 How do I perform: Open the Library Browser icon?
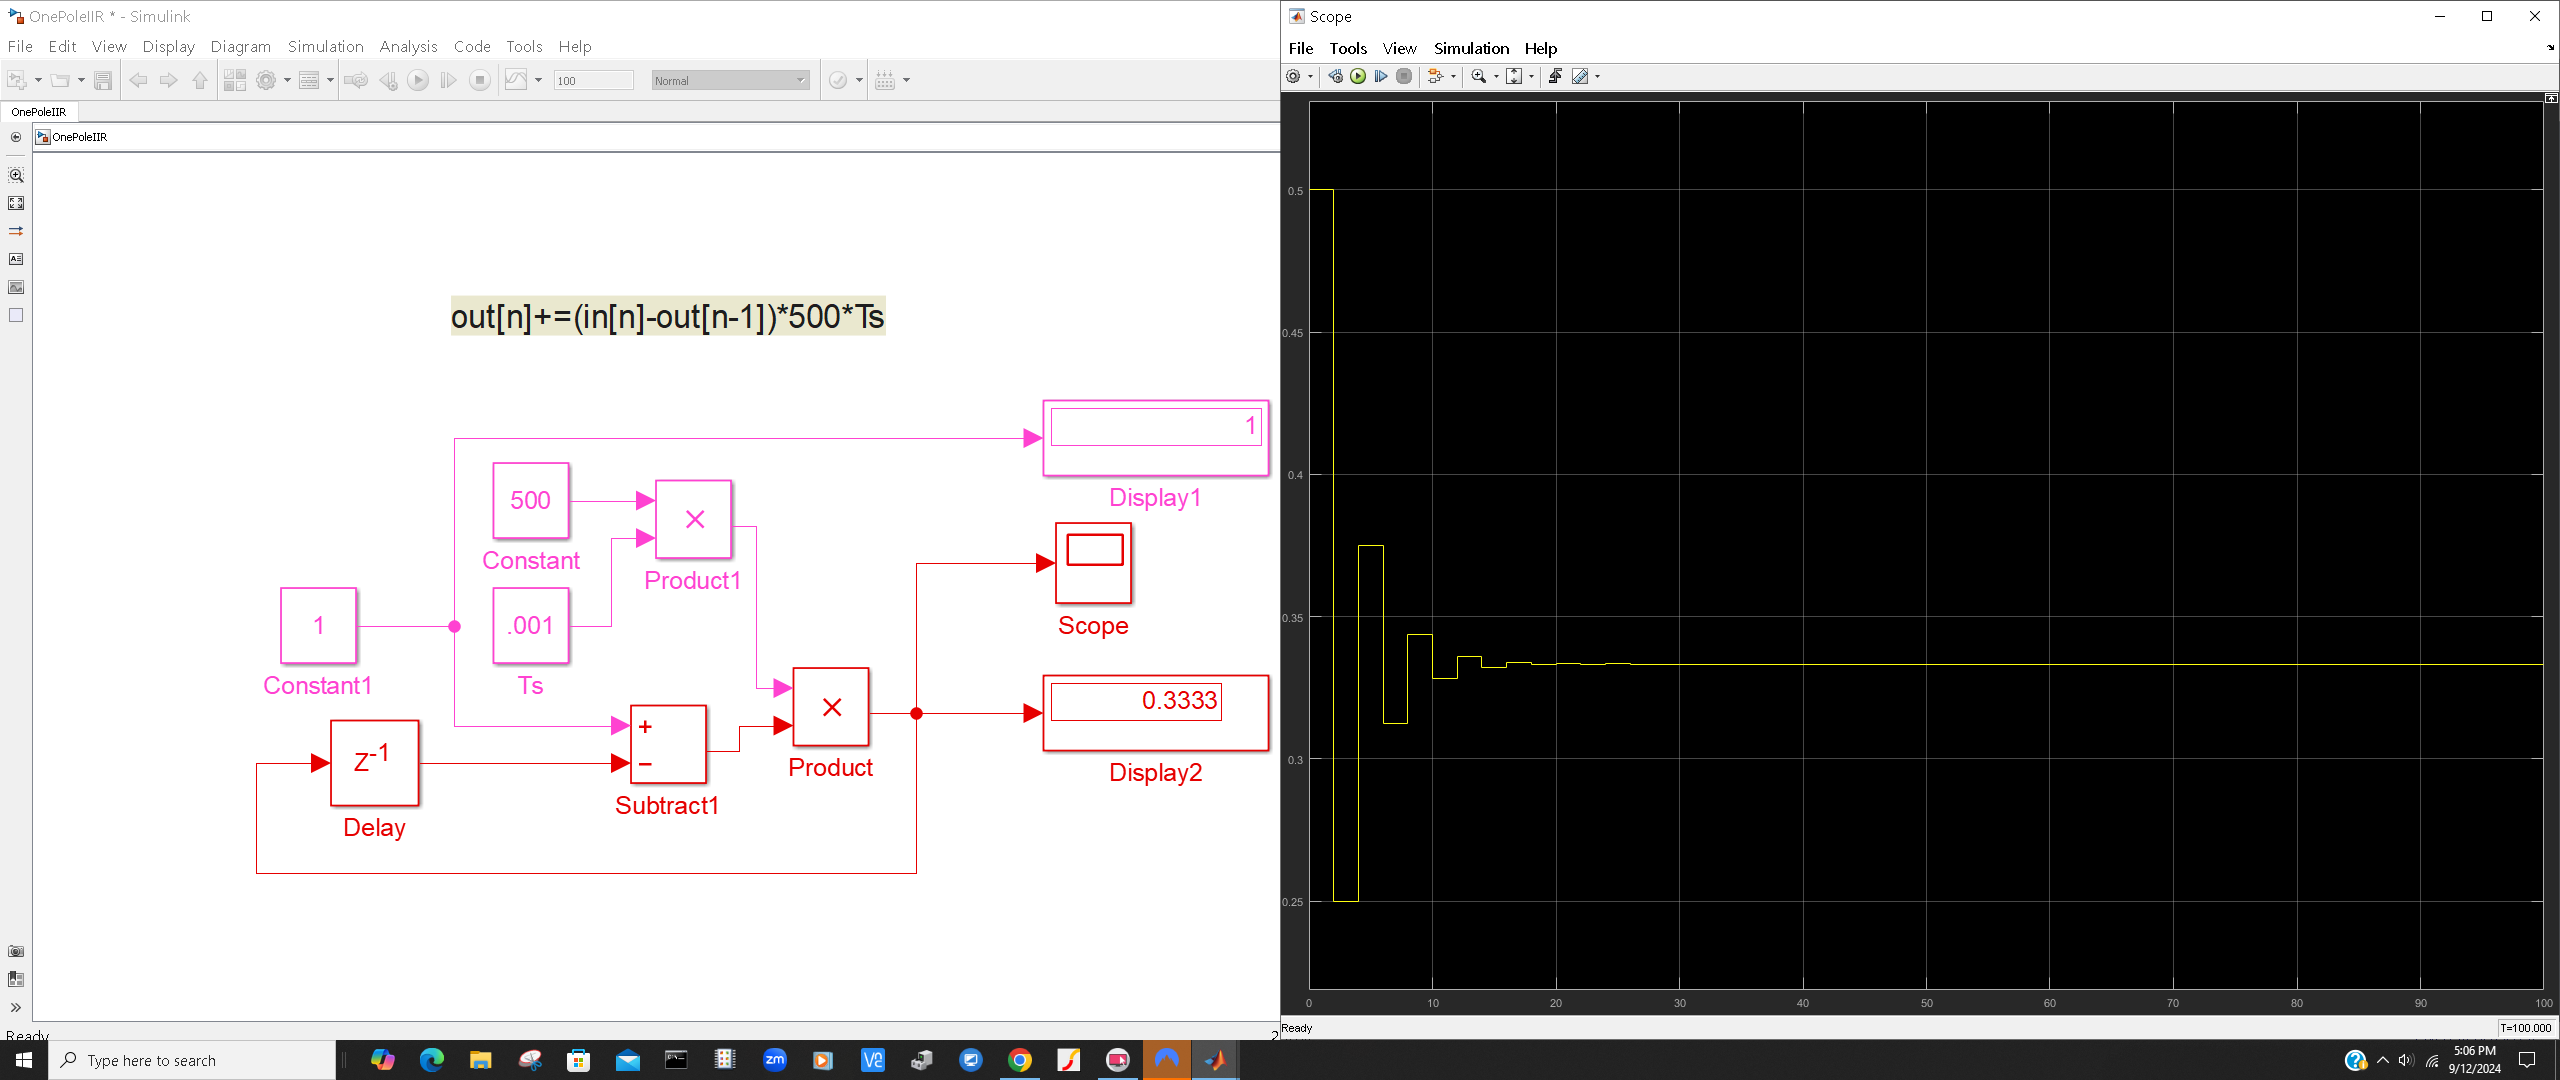(235, 80)
